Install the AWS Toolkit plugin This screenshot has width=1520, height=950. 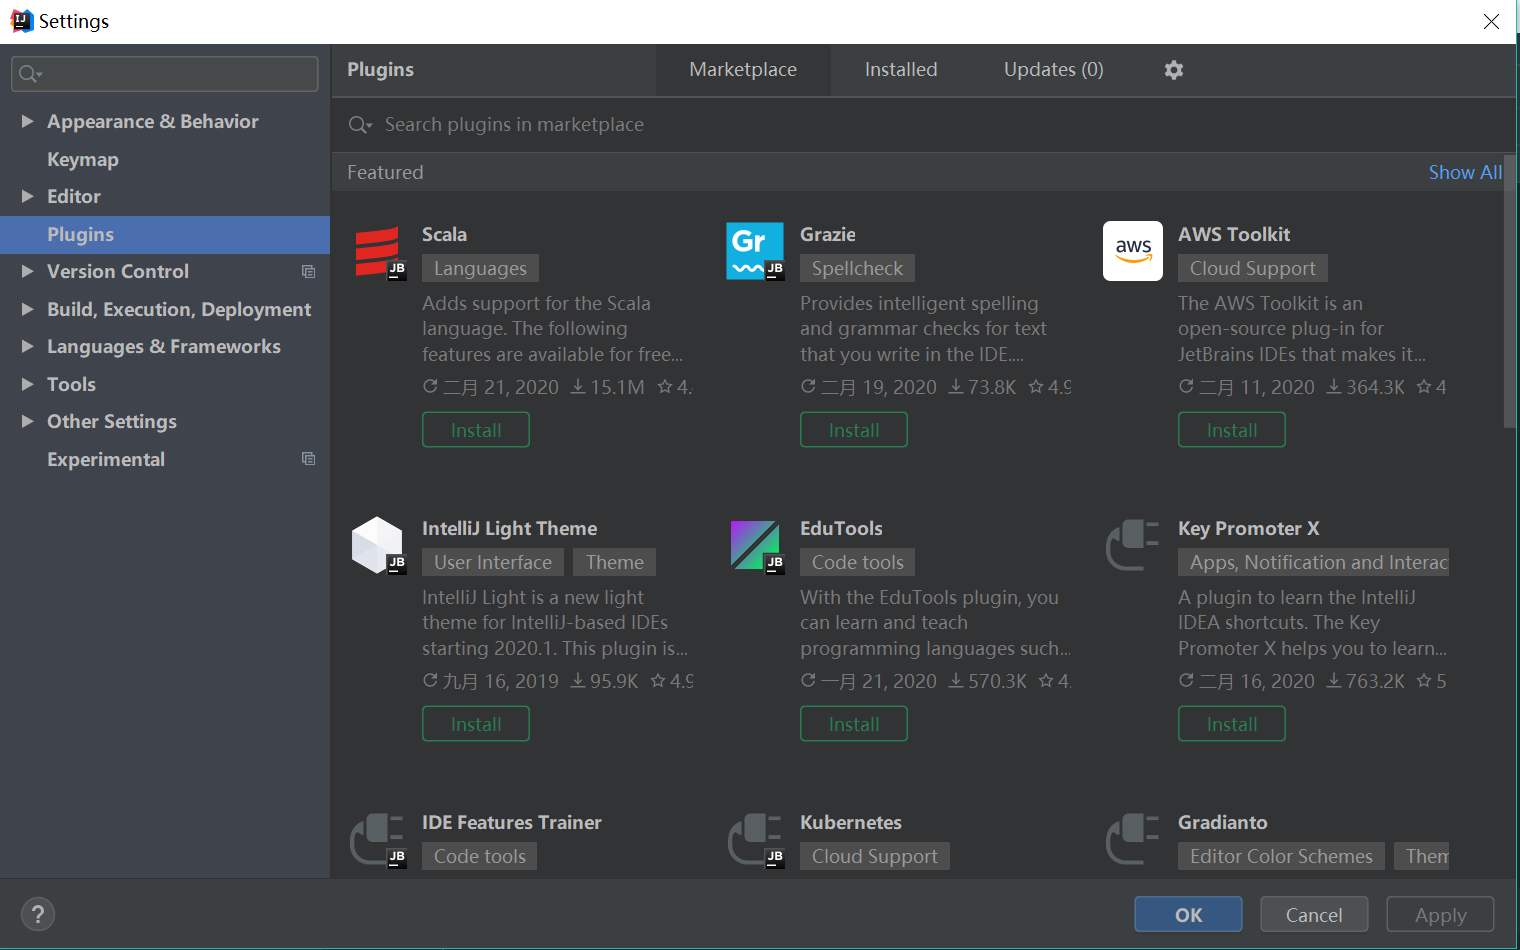pyautogui.click(x=1232, y=430)
